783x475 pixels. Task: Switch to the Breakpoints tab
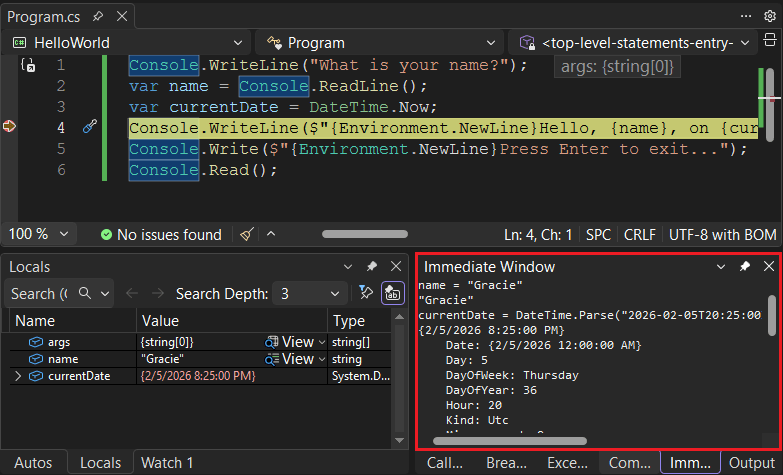pyautogui.click(x=506, y=463)
